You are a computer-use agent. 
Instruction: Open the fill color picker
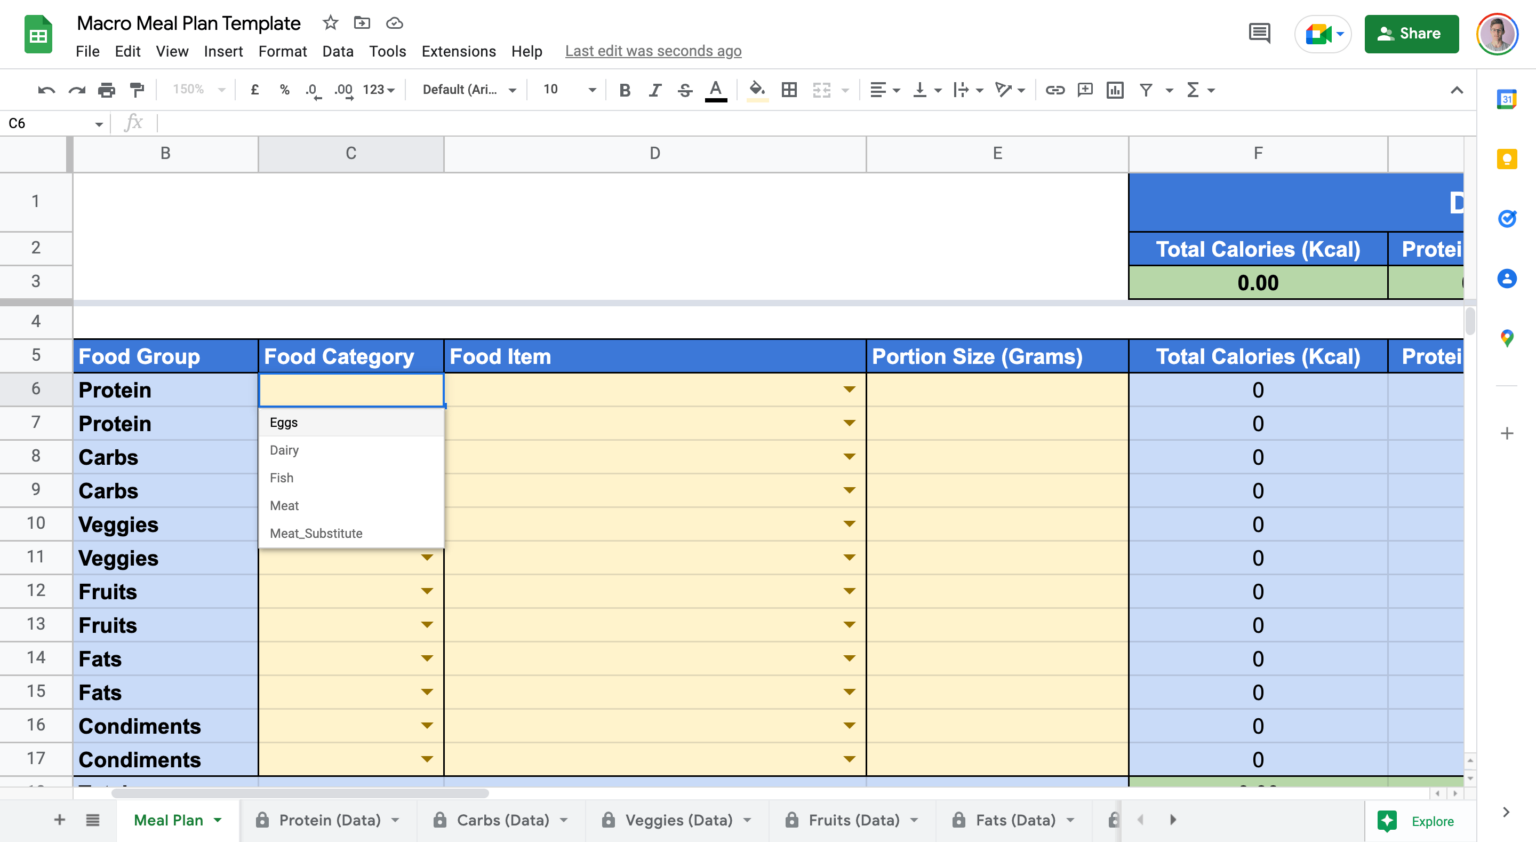pyautogui.click(x=757, y=89)
